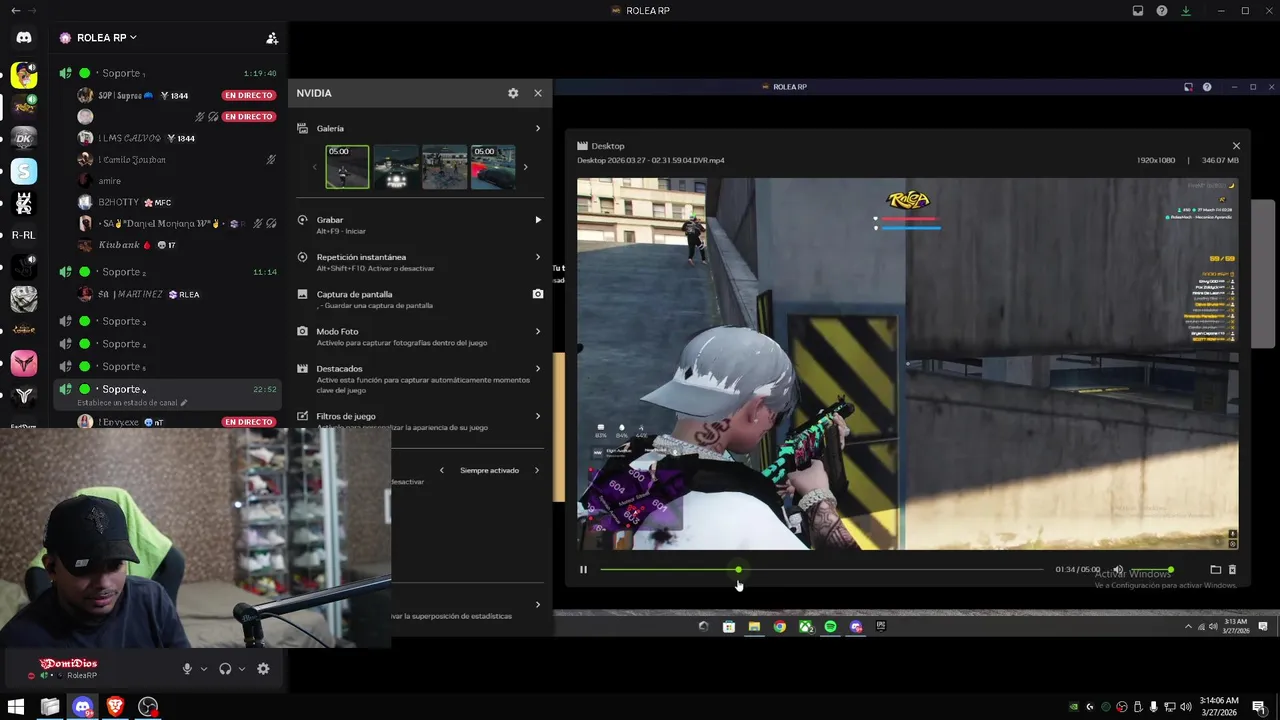Screen dimensions: 1280x720
Task: Take screenshot with camera icon in NVIDIA panel
Action: (x=538, y=294)
